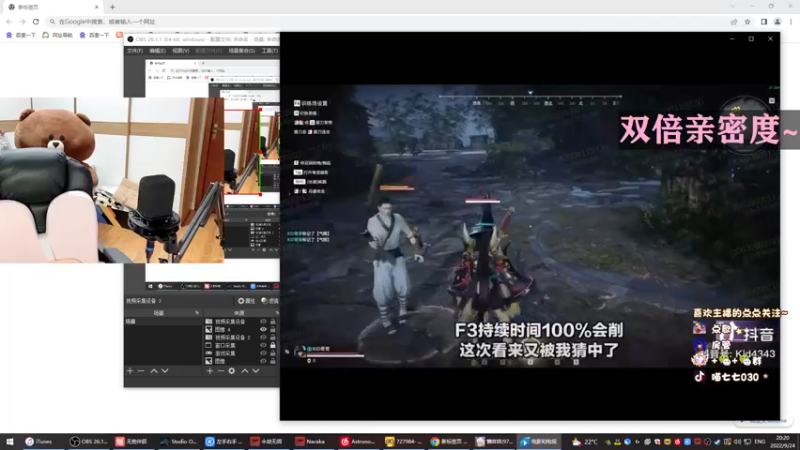
Task: Remove the selected OBS source
Action: point(220,371)
